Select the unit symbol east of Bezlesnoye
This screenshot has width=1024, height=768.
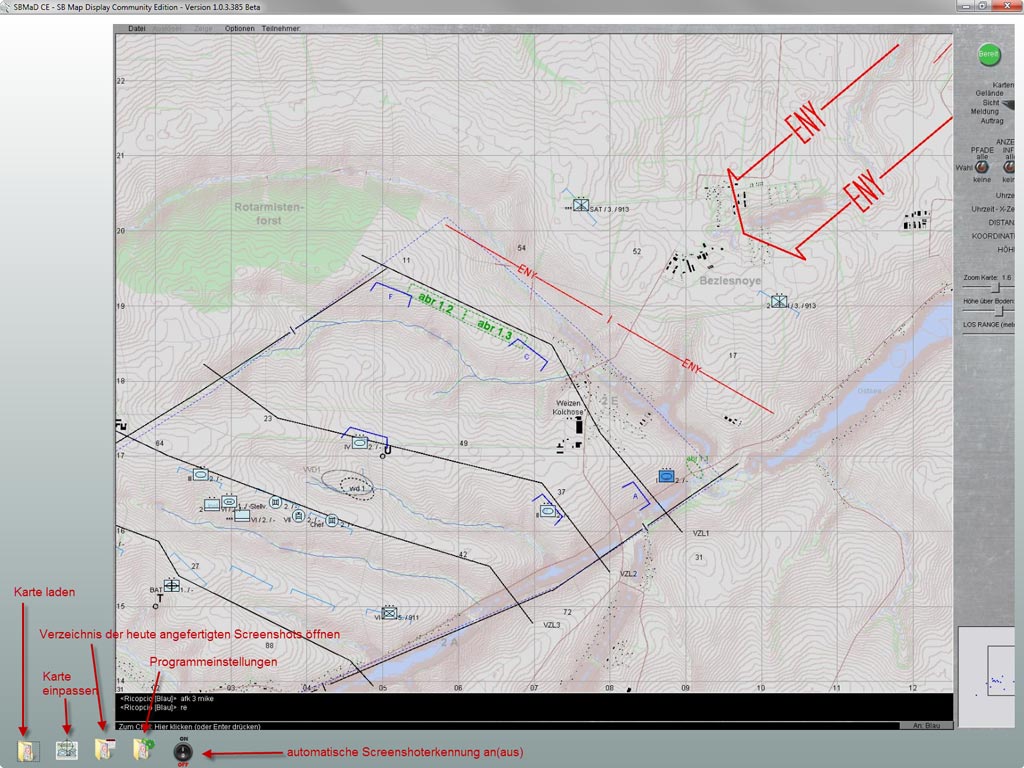point(778,301)
